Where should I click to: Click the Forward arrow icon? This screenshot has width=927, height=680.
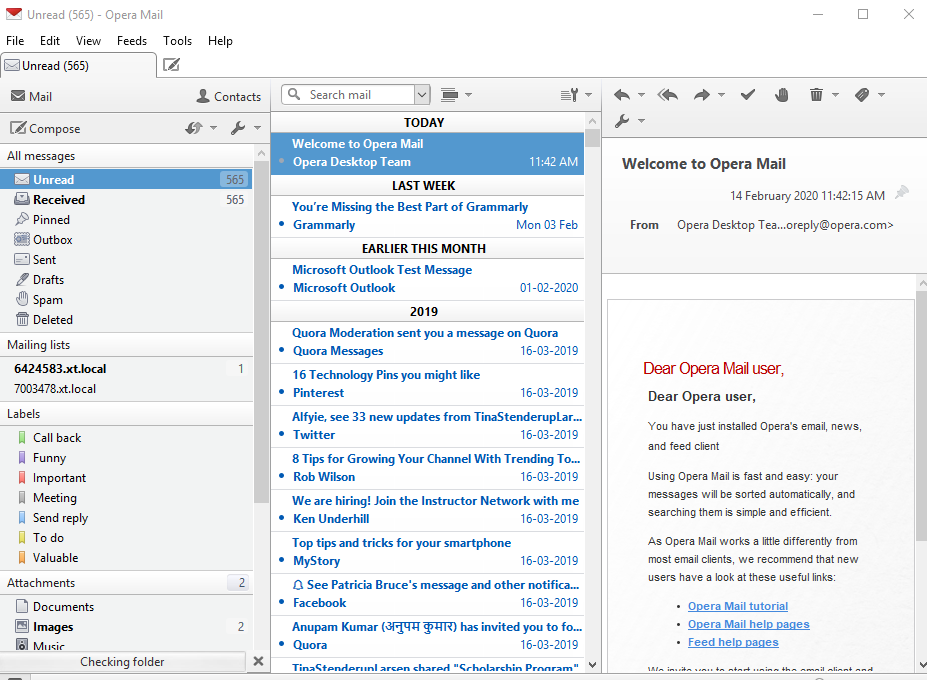(702, 95)
